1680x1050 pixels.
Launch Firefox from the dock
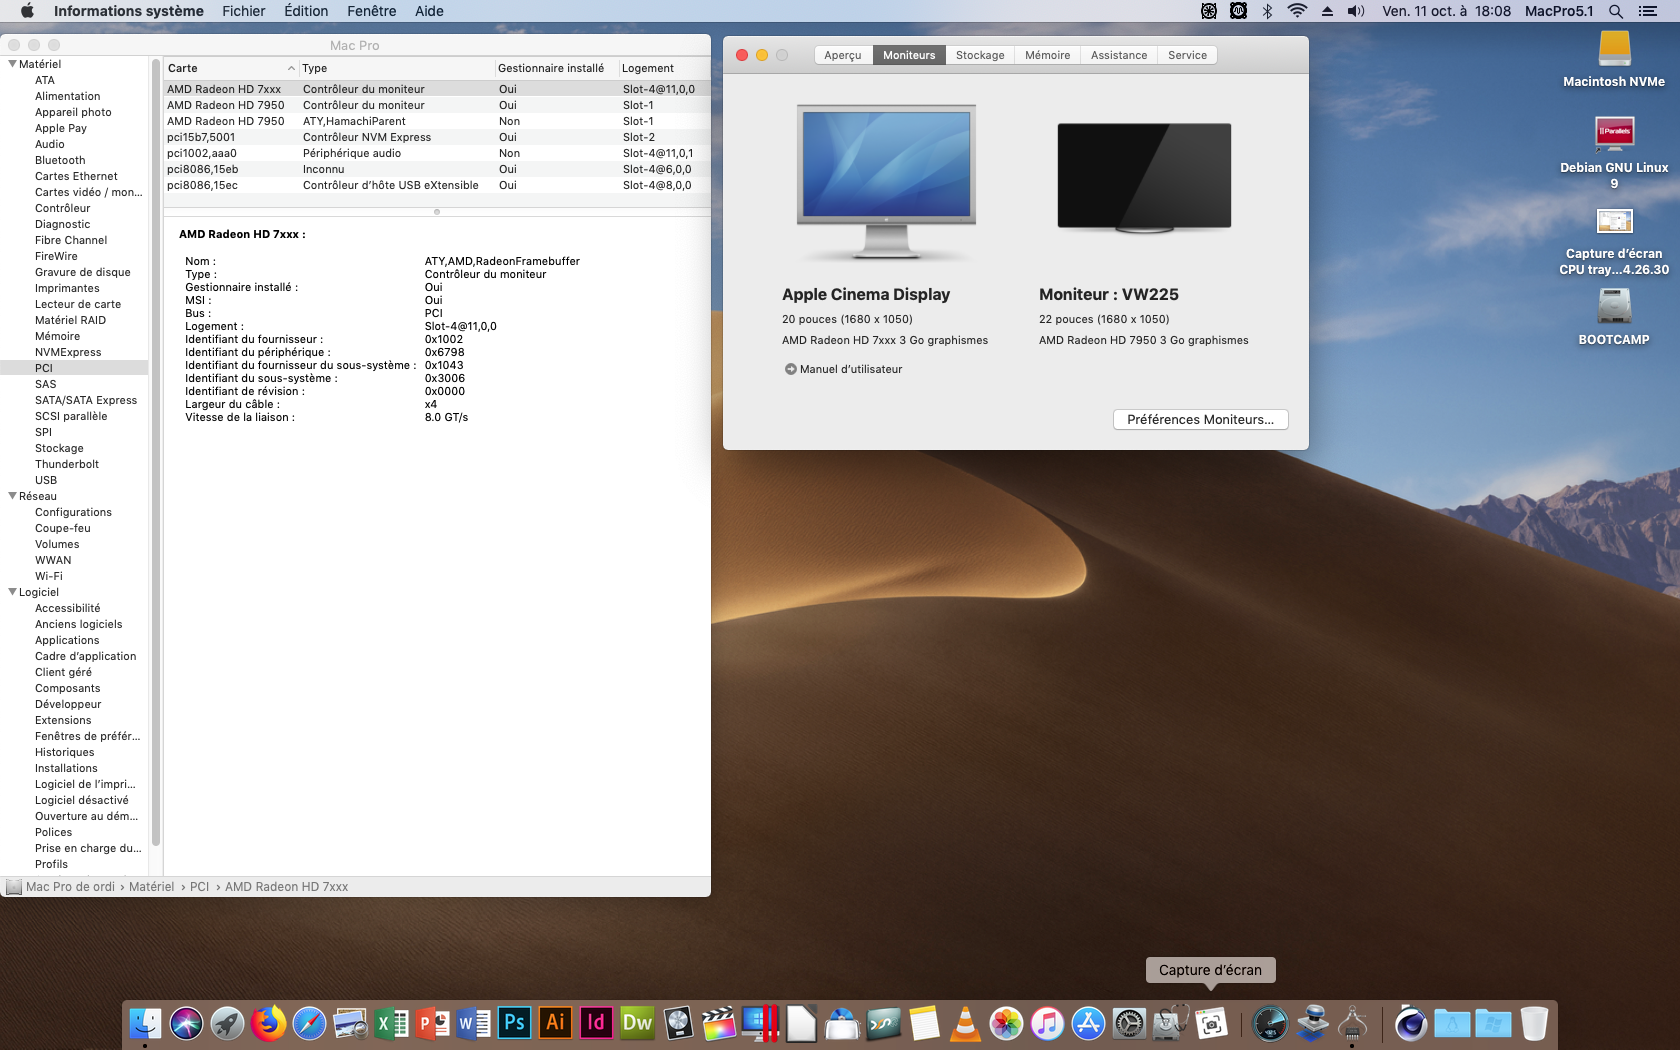click(268, 1023)
